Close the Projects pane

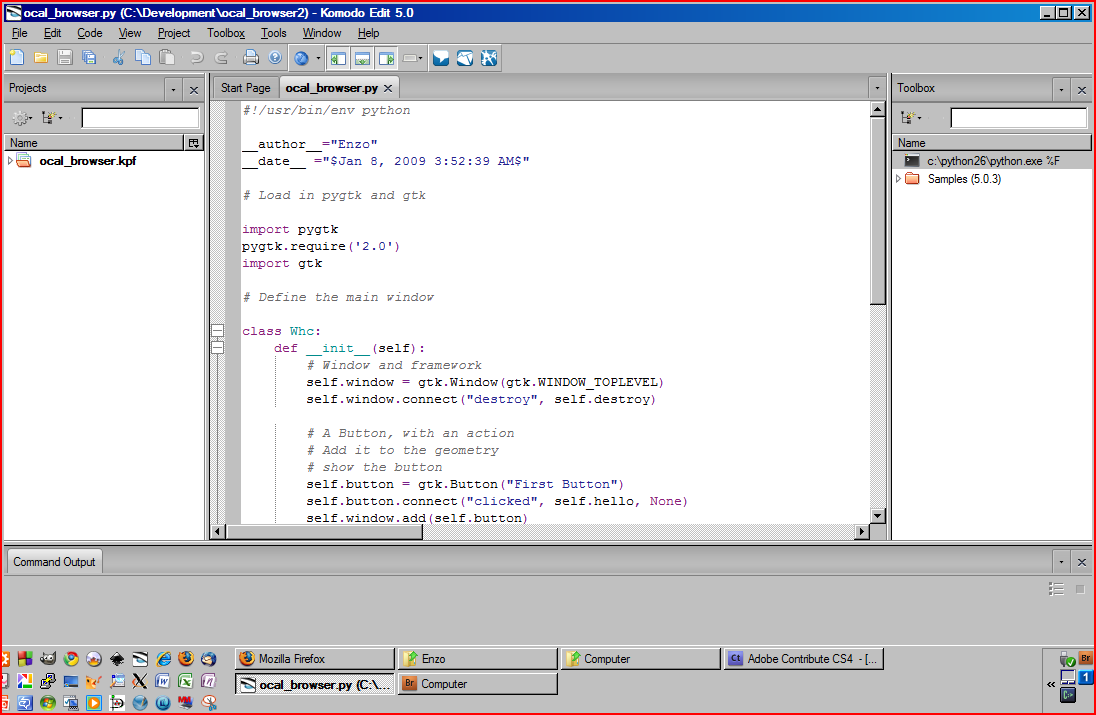194,89
